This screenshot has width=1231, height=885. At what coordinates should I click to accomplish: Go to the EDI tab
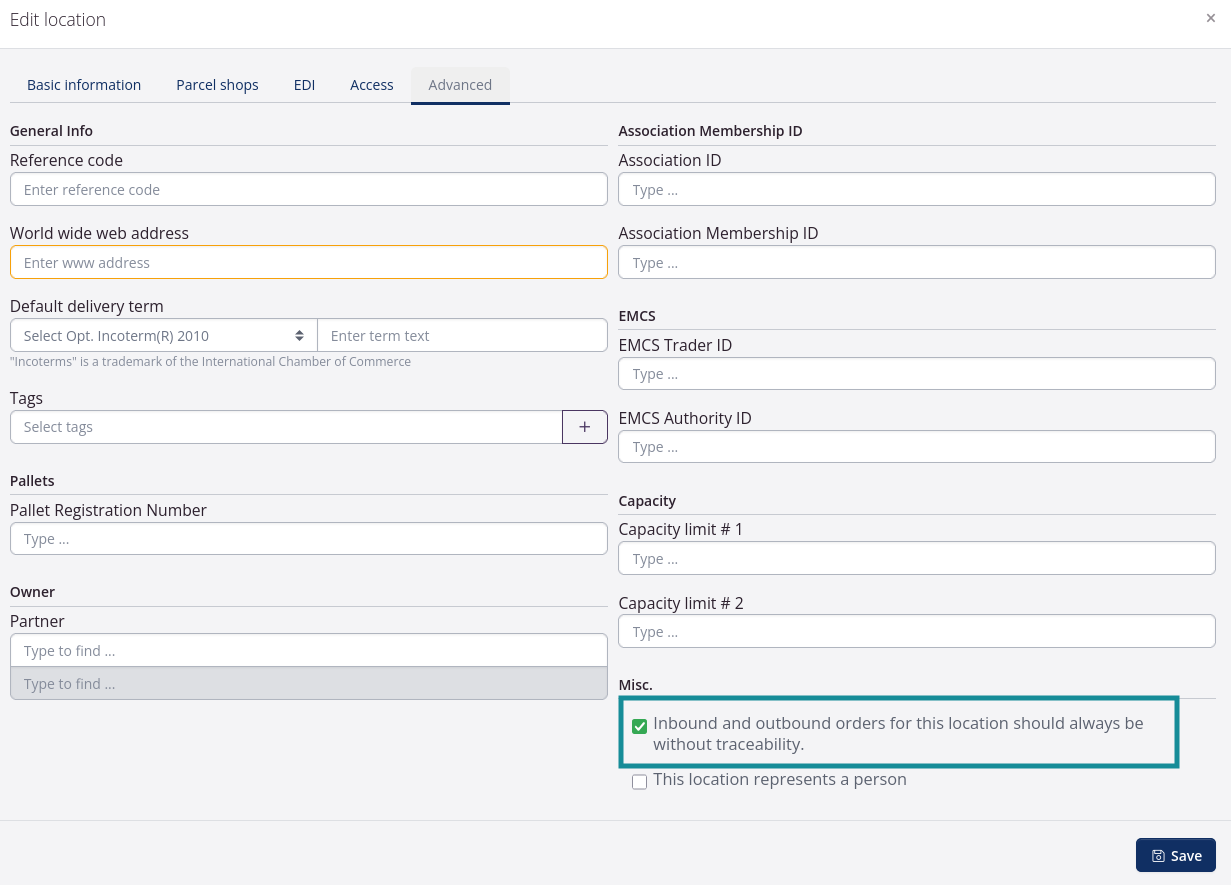pyautogui.click(x=304, y=85)
